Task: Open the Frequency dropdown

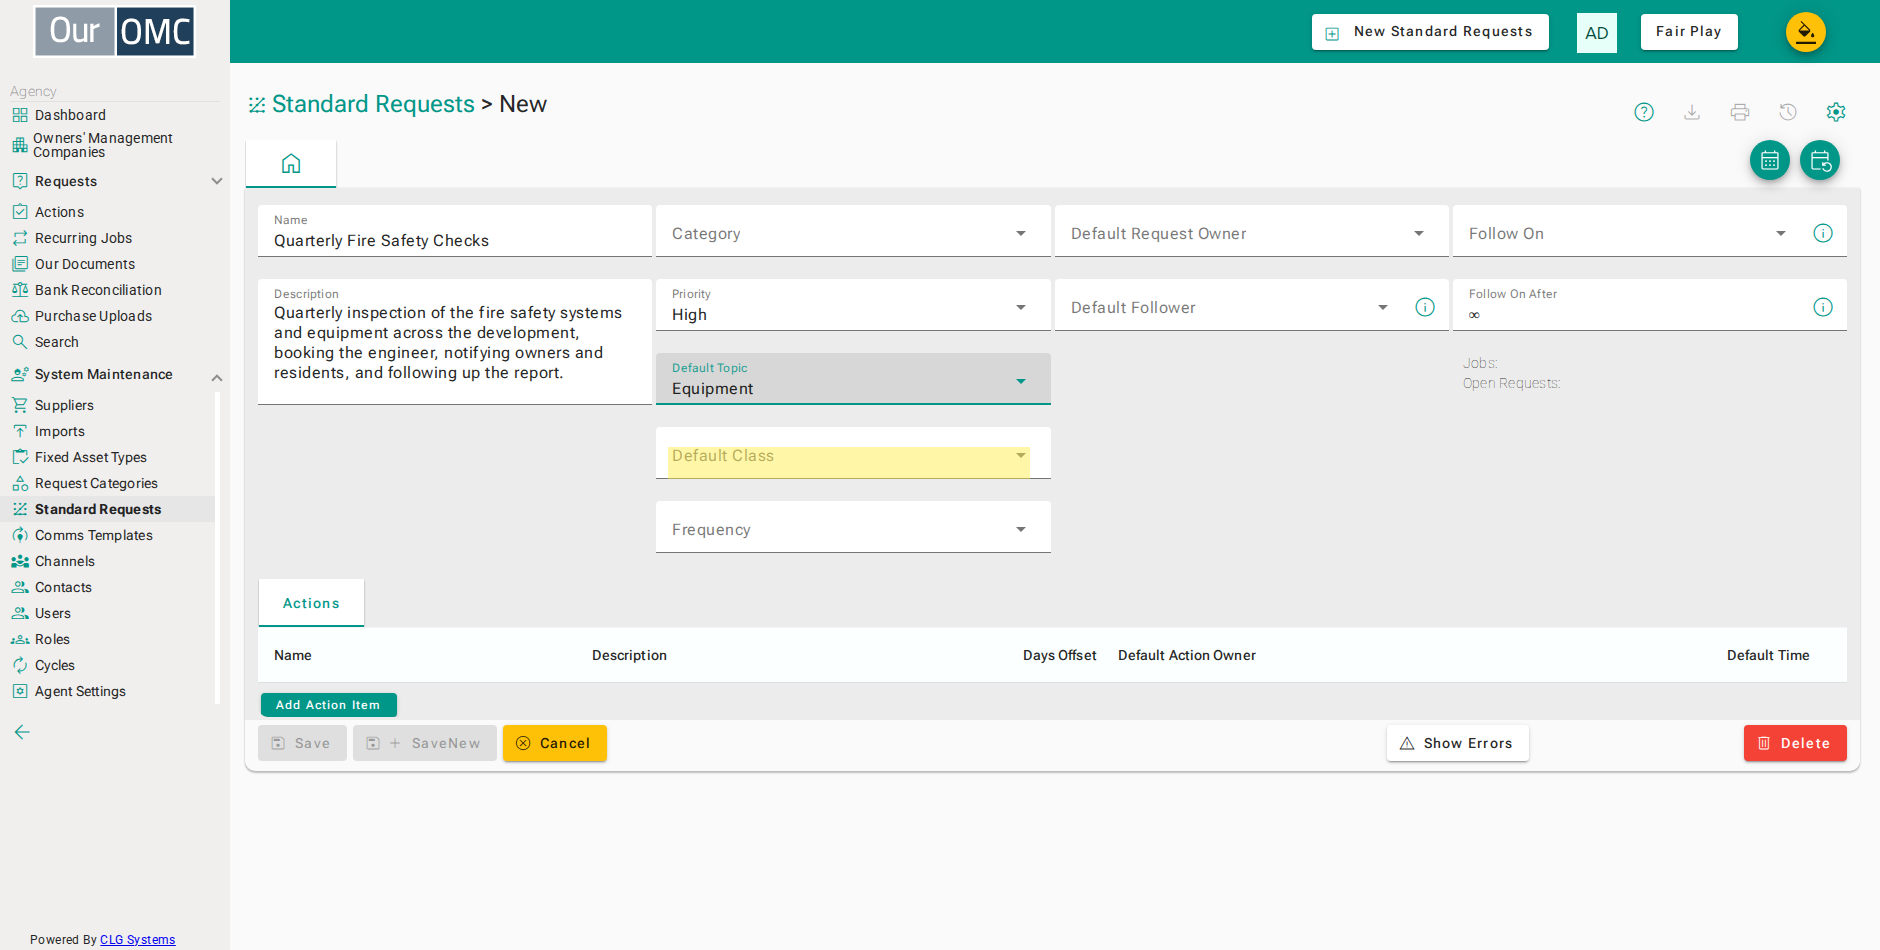Action: point(853,527)
